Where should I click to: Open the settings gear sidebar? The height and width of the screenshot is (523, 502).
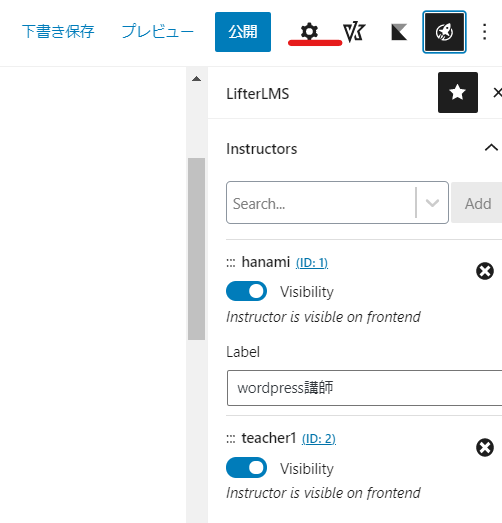310,32
